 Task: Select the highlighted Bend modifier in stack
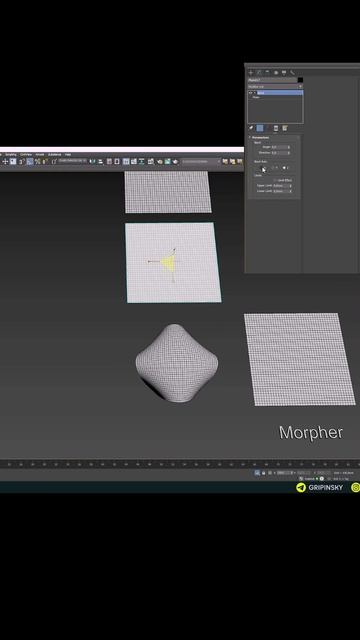click(x=280, y=93)
